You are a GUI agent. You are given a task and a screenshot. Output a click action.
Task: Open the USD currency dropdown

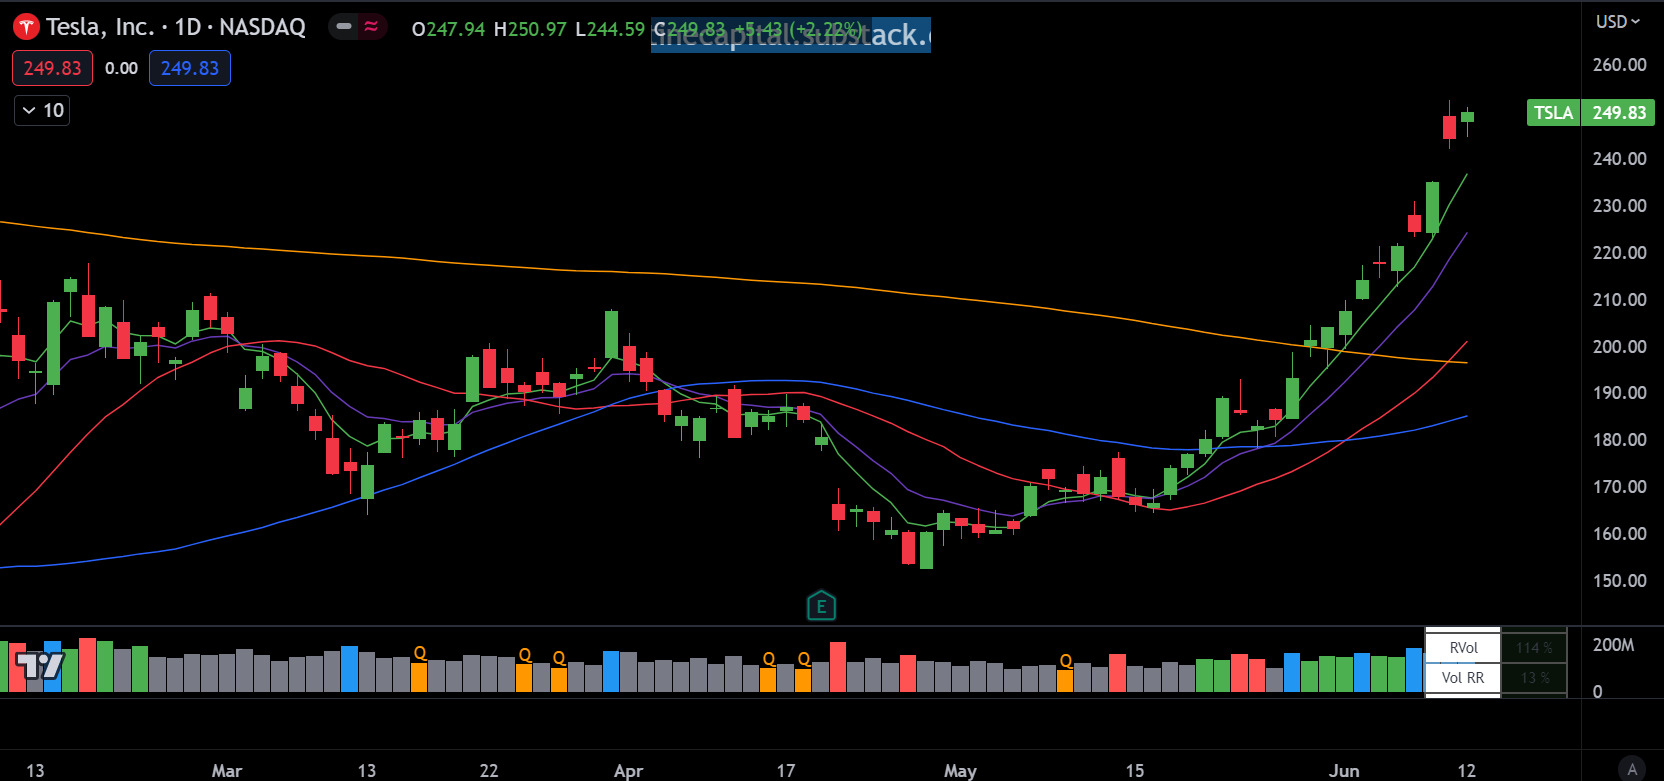point(1618,21)
